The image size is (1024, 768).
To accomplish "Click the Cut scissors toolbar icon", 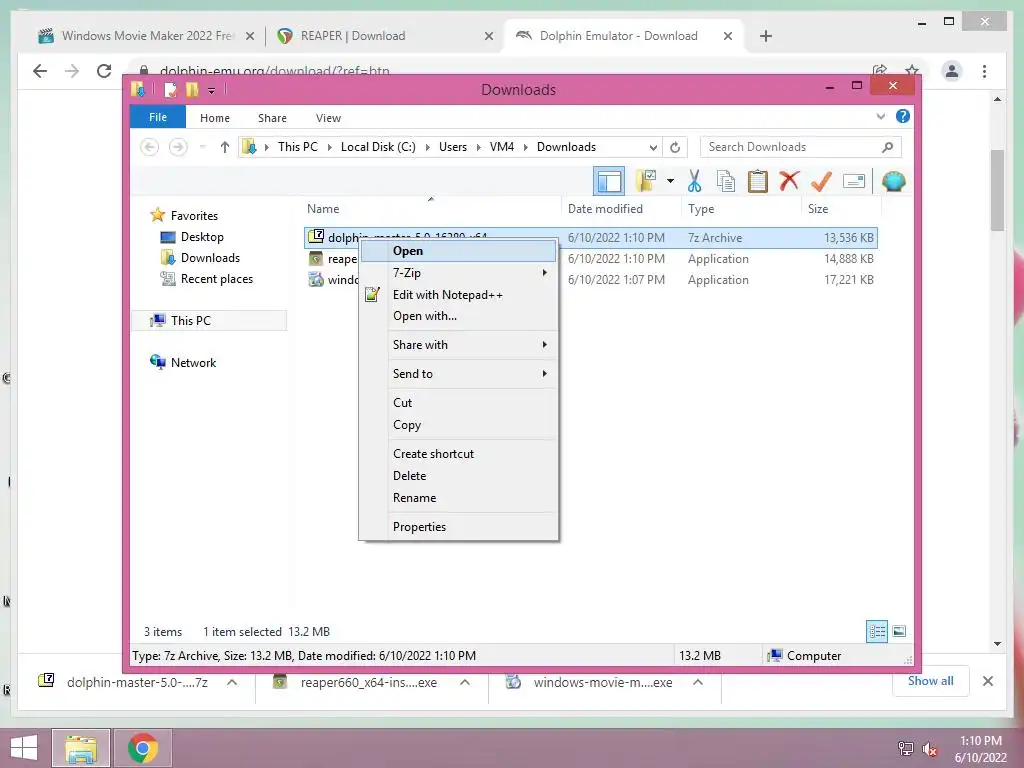I will coord(694,181).
